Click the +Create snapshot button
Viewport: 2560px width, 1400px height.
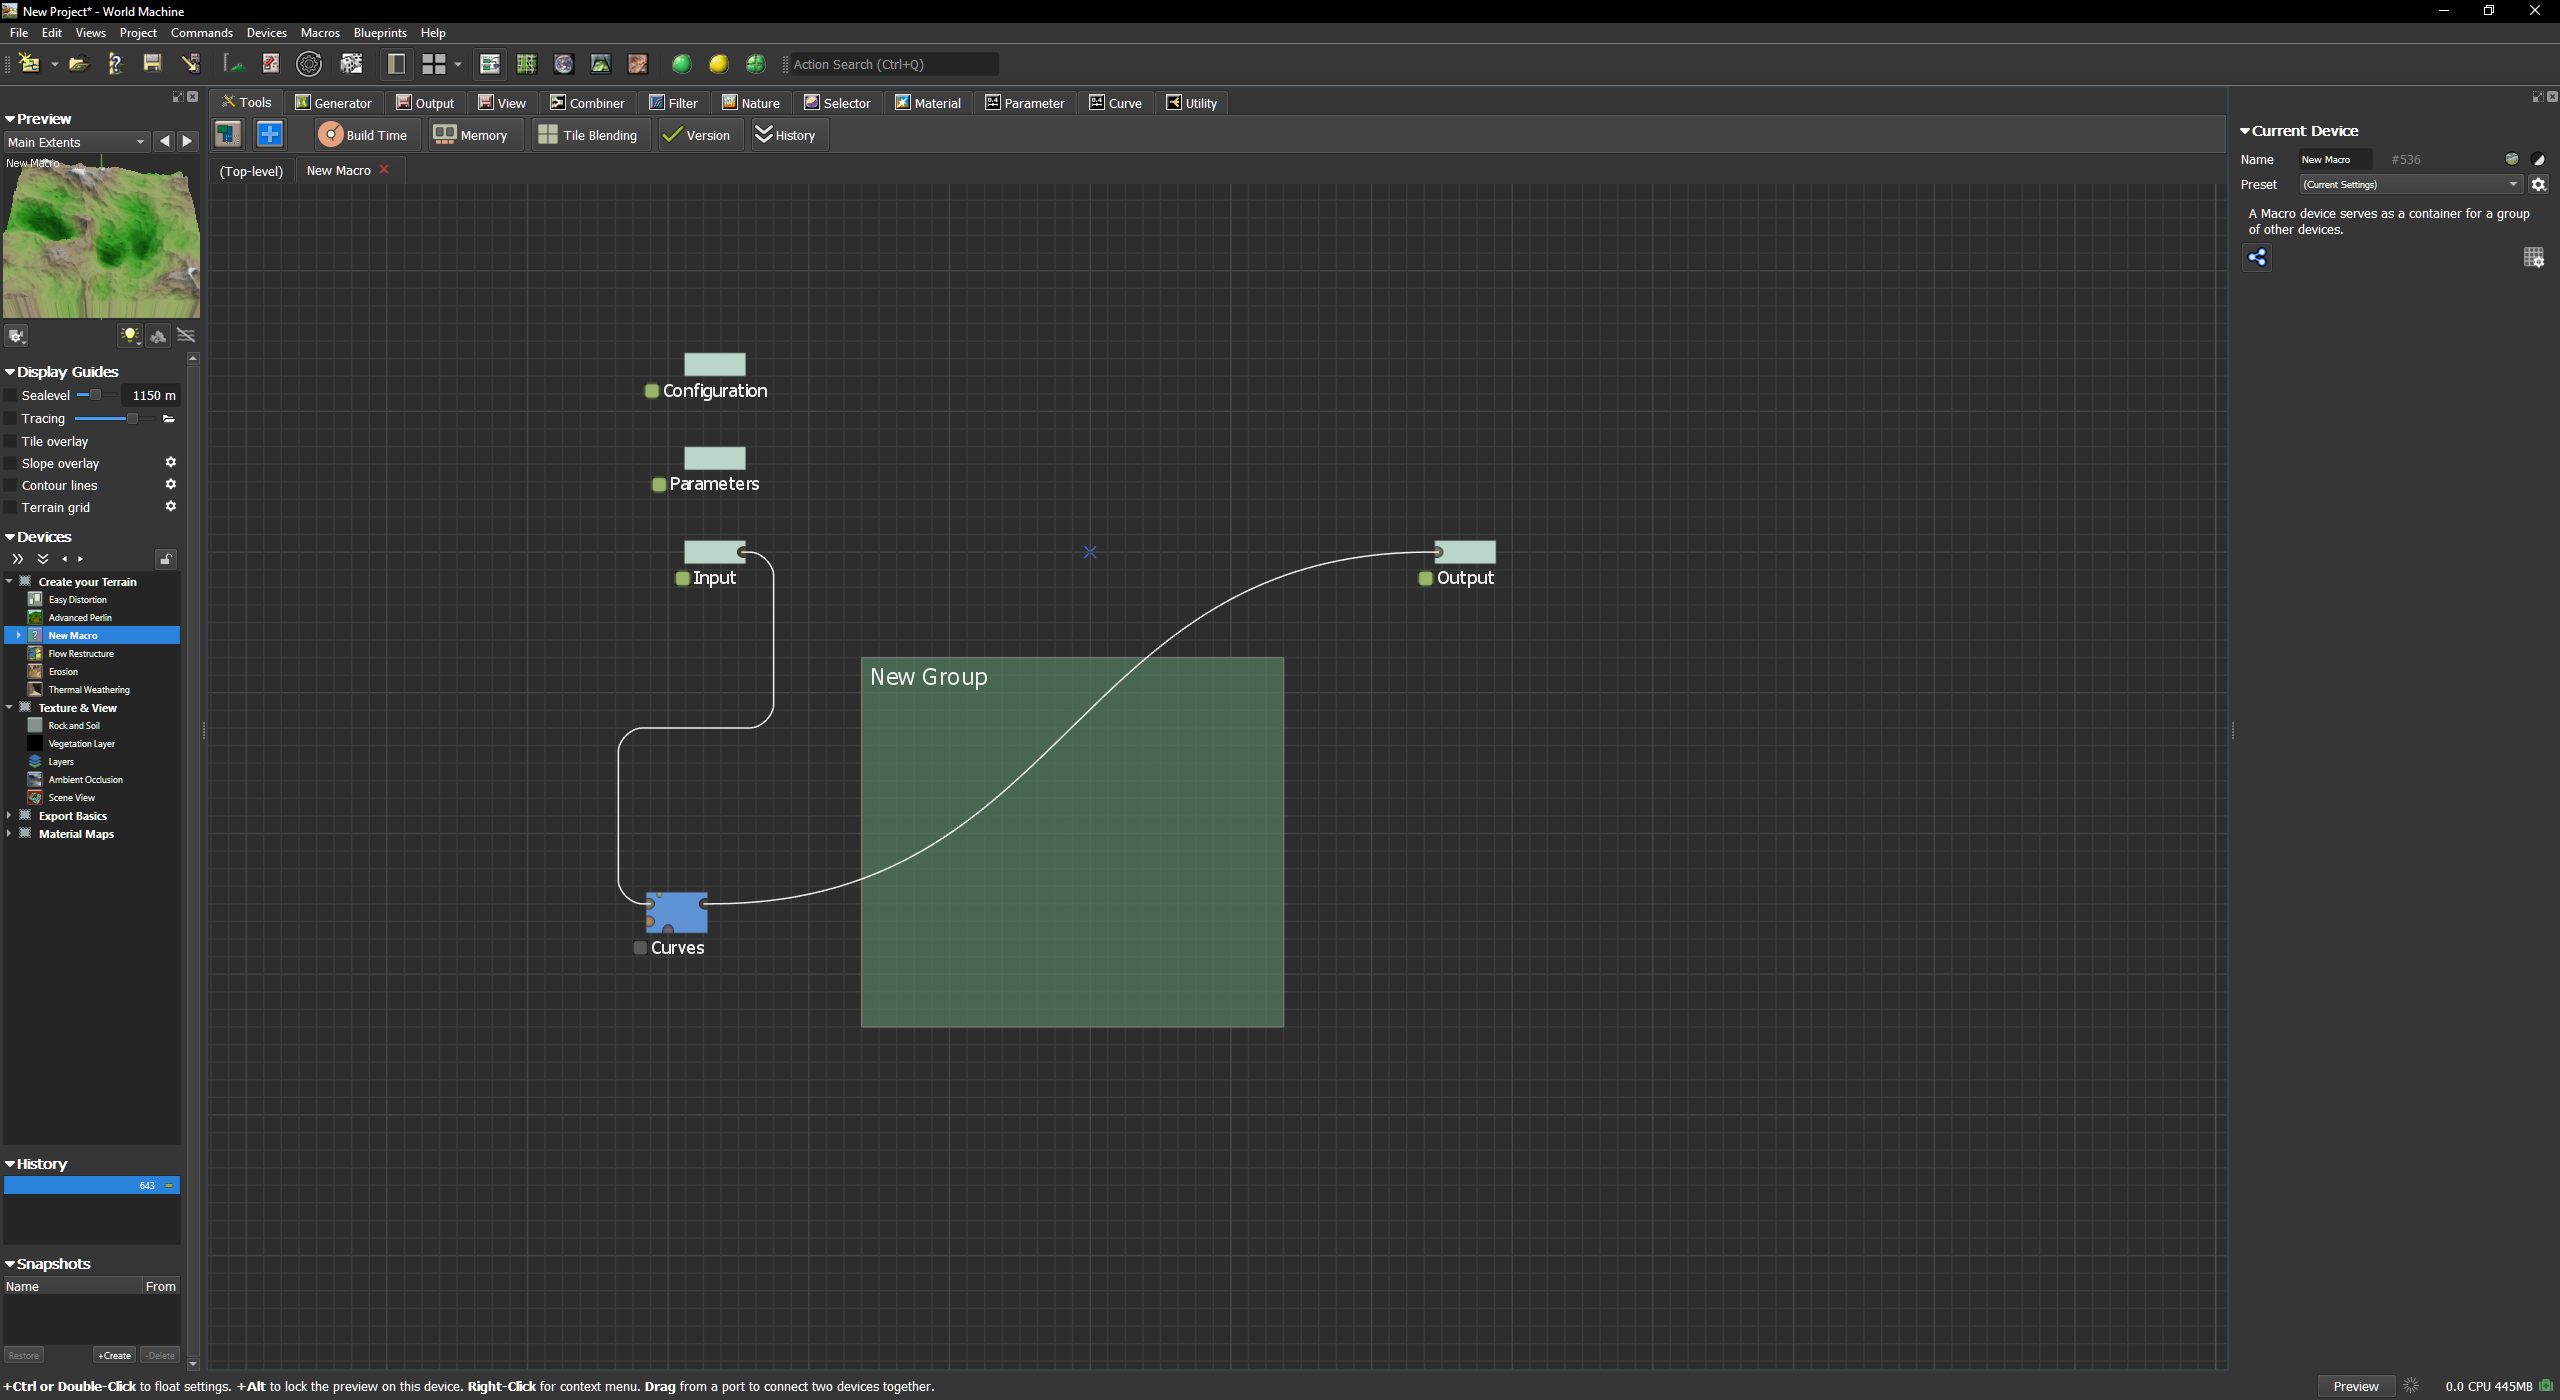(115, 1356)
